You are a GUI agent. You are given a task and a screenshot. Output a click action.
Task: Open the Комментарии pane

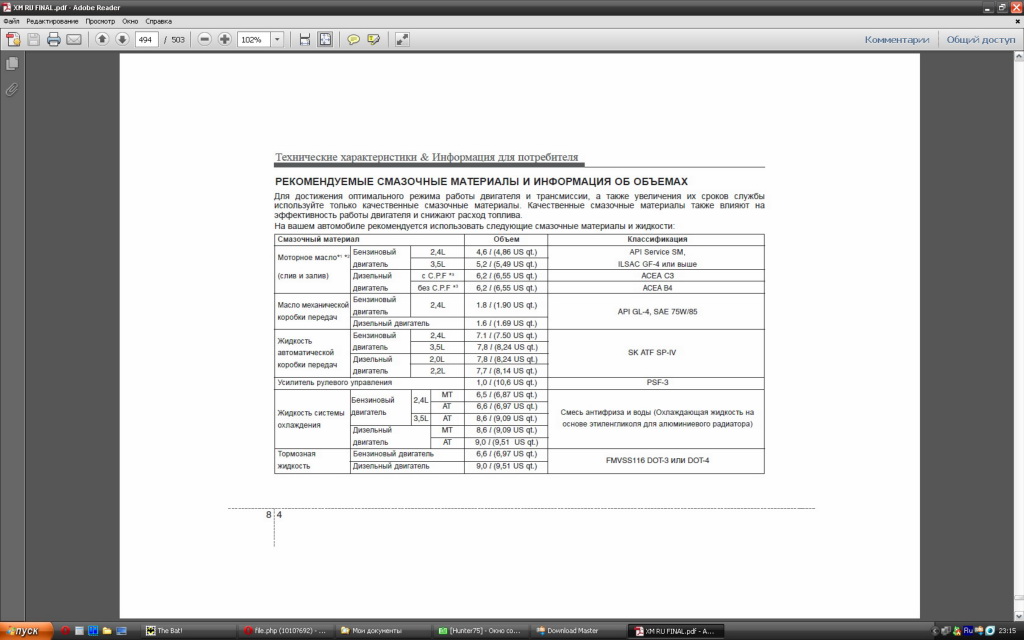[x=897, y=40]
